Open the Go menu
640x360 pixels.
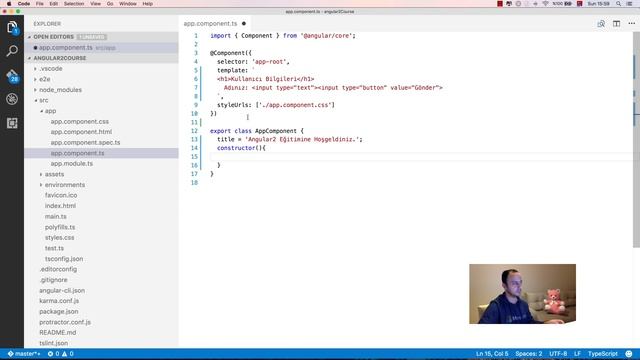110,4
